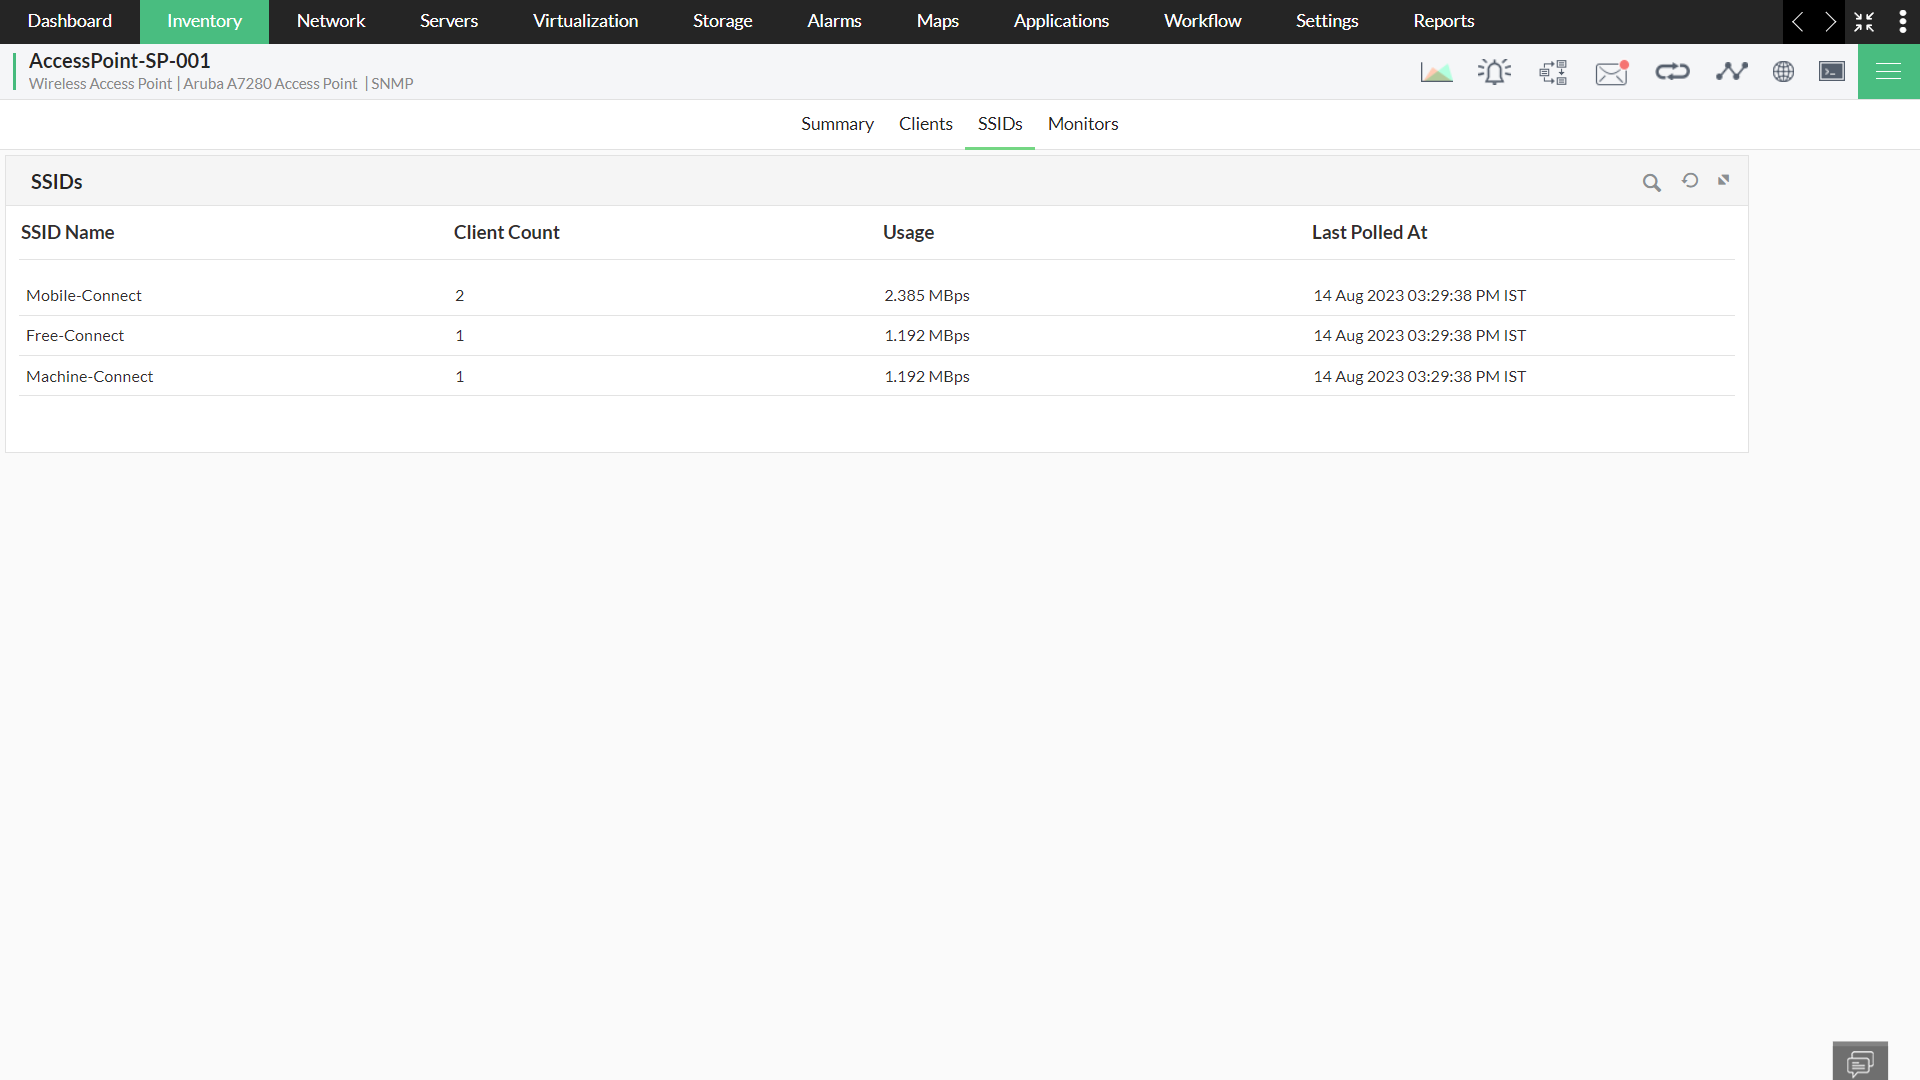Open the trace route line-graph icon
Screen dimensions: 1920x1080
pyautogui.click(x=1731, y=72)
